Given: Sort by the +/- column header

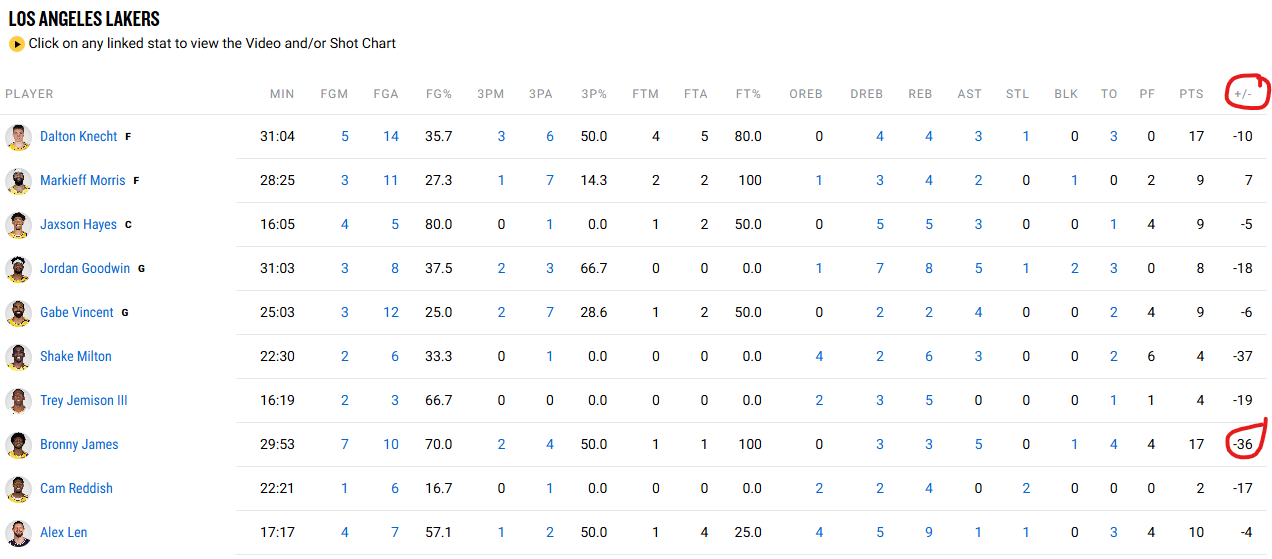Looking at the screenshot, I should (1243, 94).
